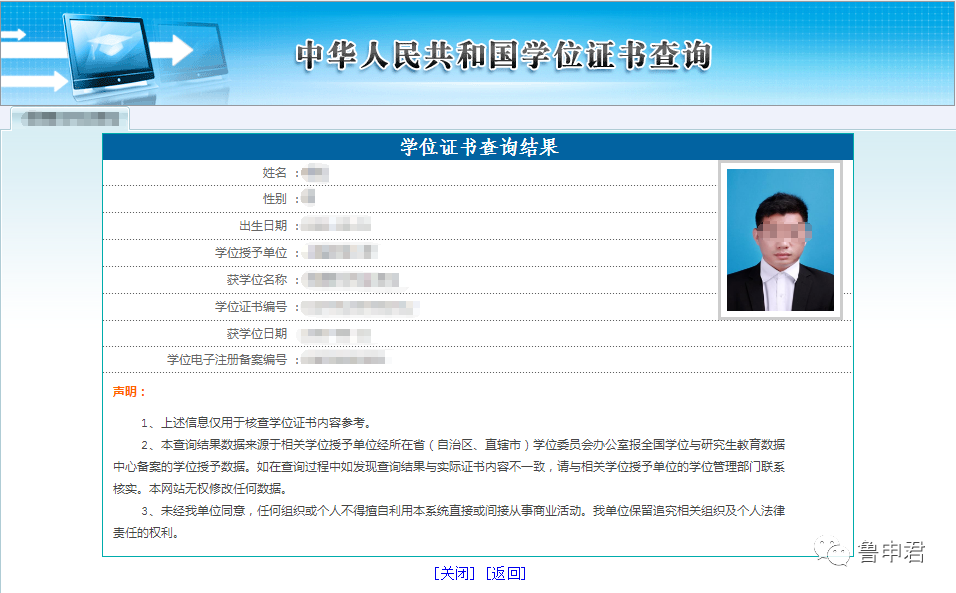Click the 学位证书编号 label

[x=251, y=307]
